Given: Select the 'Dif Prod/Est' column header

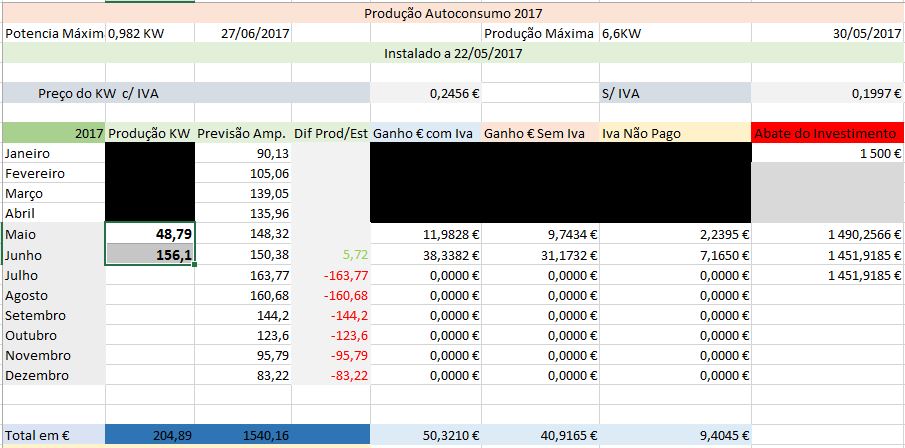Looking at the screenshot, I should point(331,133).
